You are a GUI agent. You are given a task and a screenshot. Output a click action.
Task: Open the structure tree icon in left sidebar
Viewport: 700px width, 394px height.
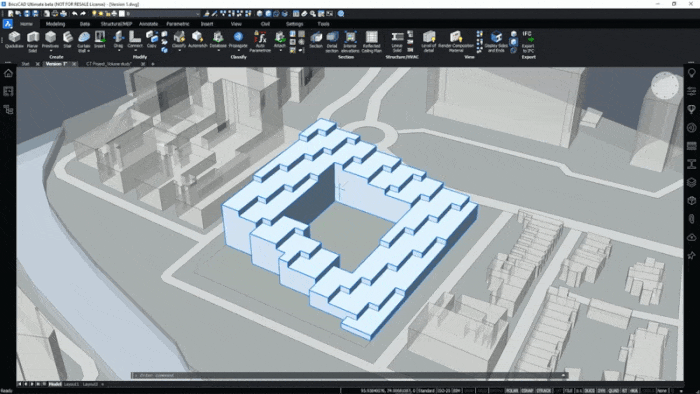tap(8, 109)
